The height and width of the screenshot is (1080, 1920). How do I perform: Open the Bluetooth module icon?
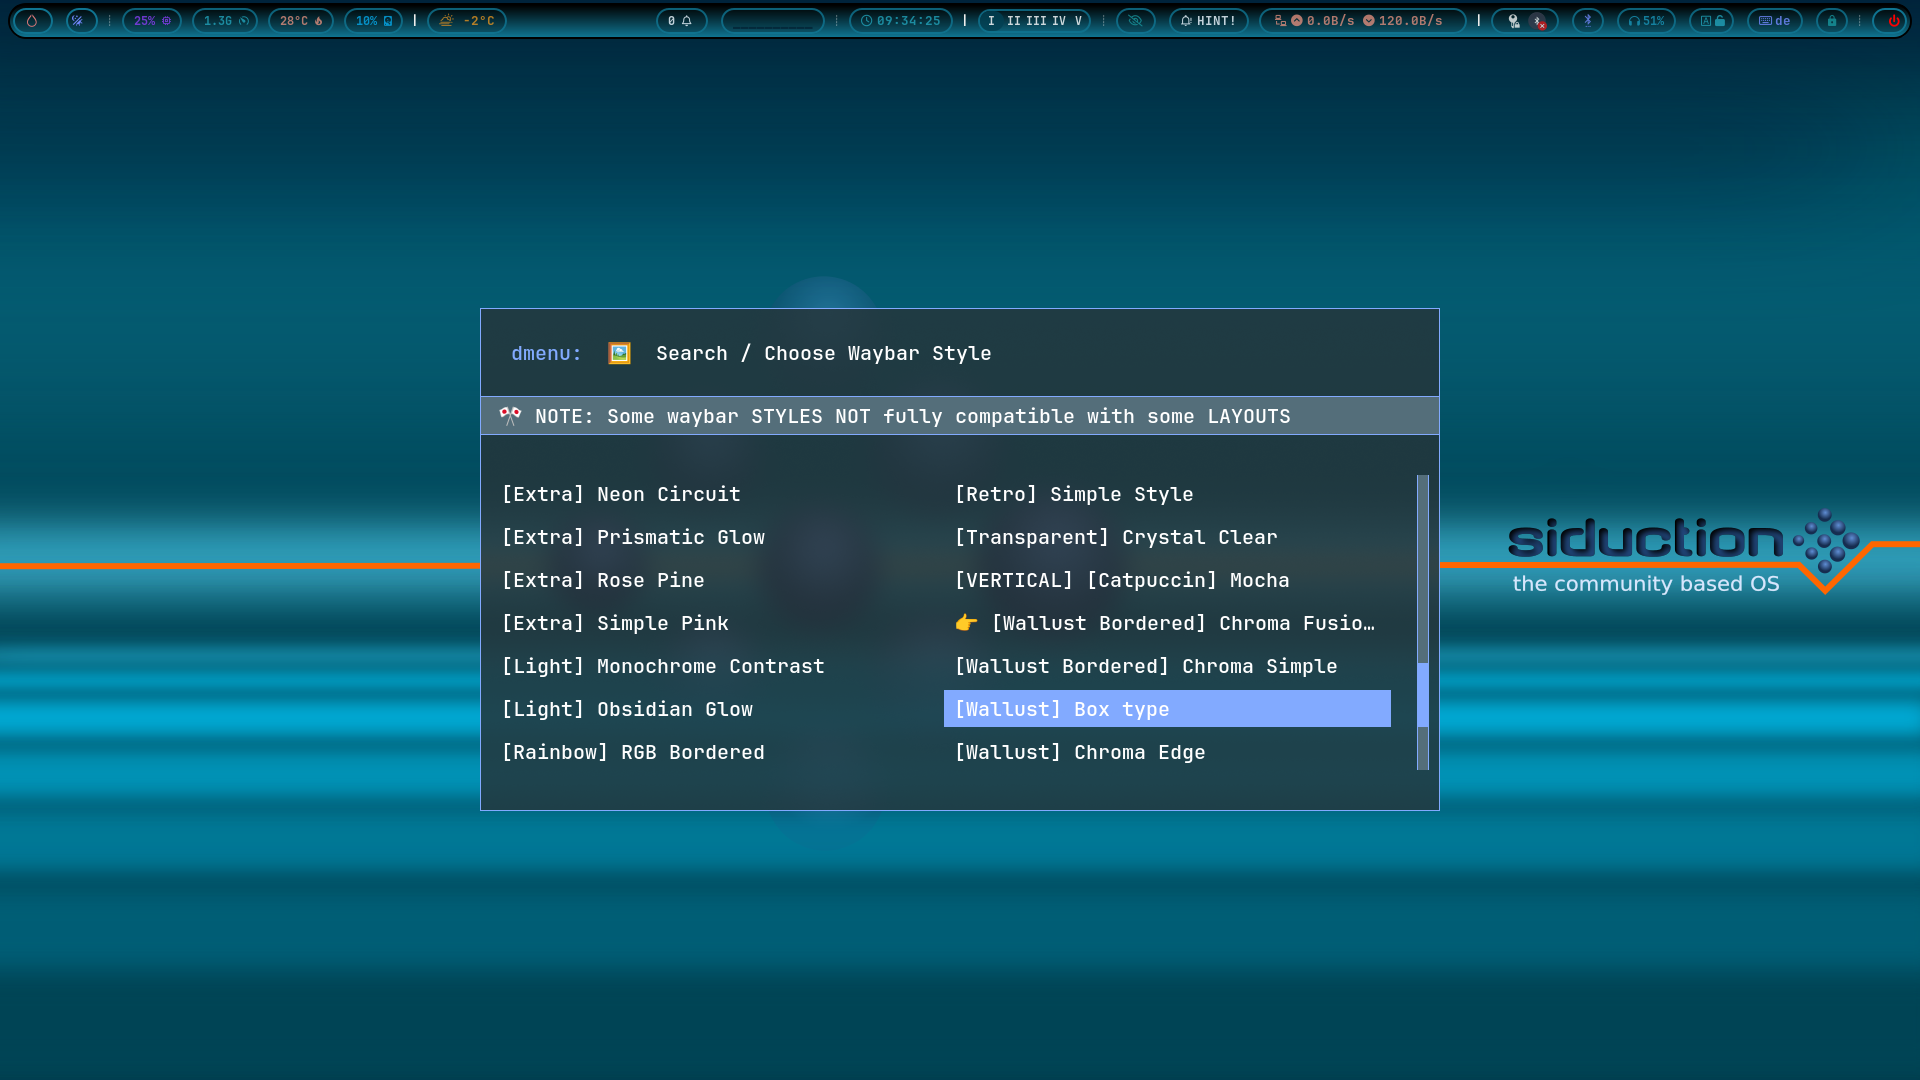point(1587,21)
